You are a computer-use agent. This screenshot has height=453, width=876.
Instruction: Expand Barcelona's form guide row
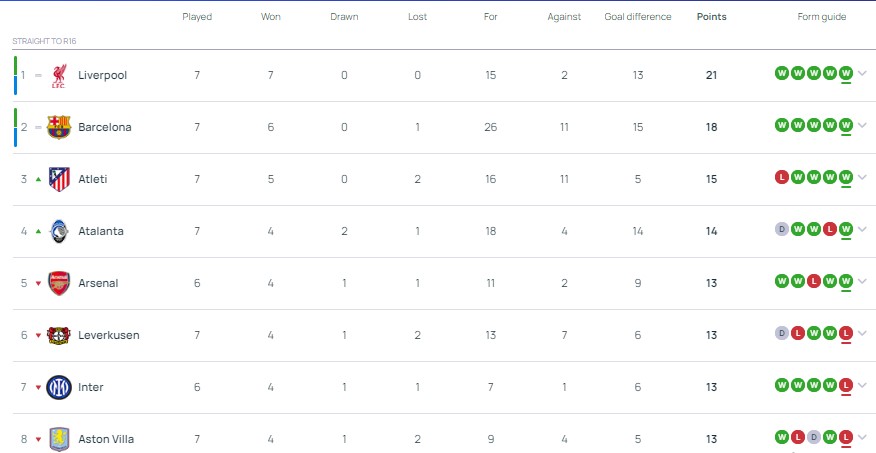point(862,125)
